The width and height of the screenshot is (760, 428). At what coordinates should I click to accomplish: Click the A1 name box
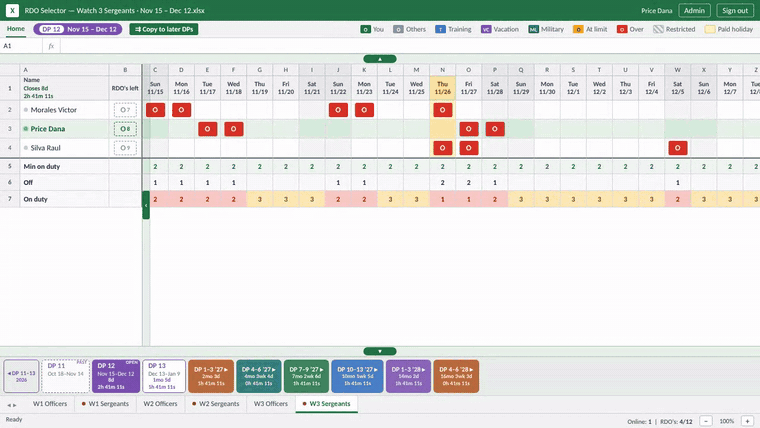(21, 46)
